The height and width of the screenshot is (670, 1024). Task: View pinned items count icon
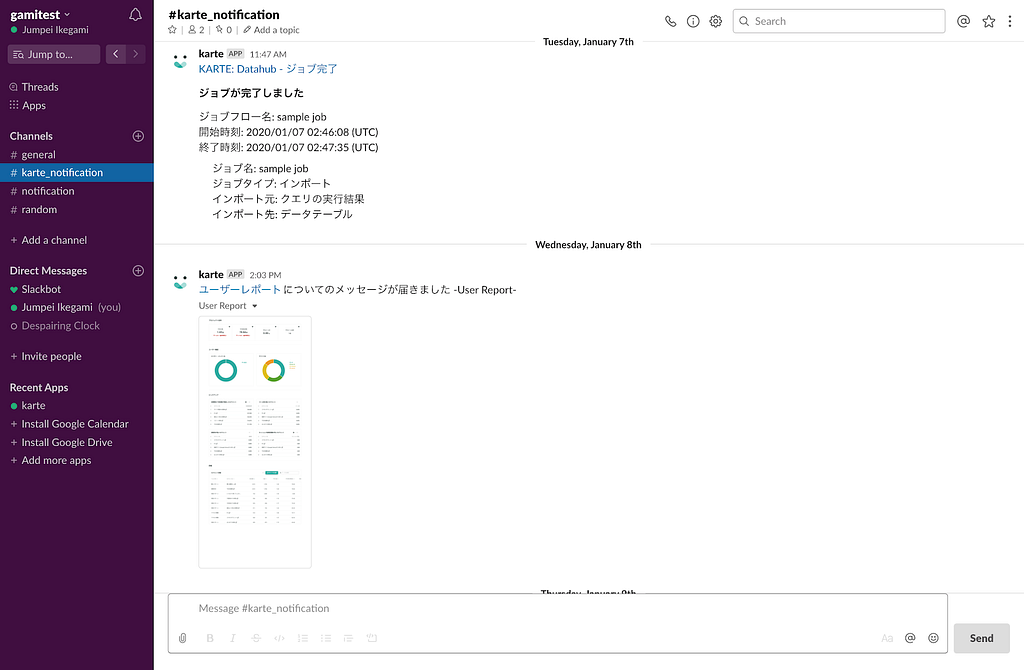(224, 29)
